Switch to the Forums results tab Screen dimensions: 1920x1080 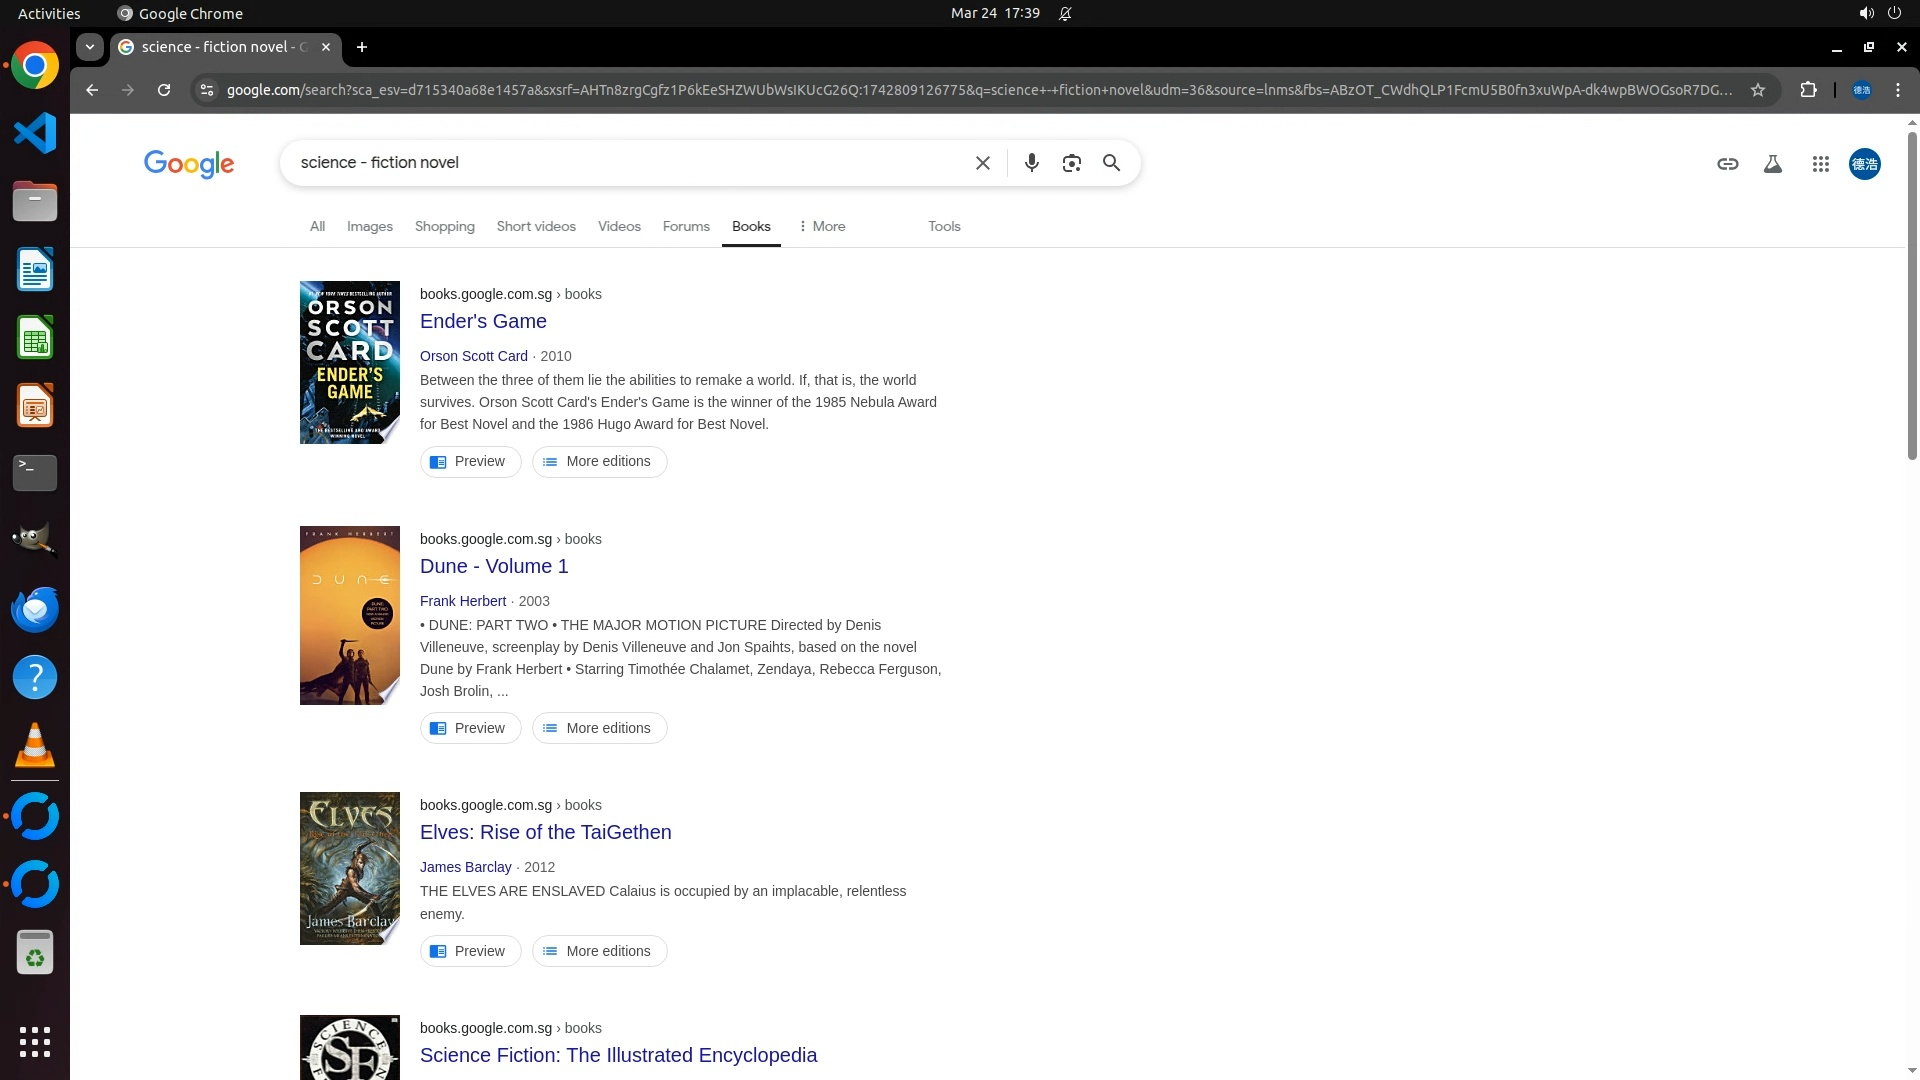pyautogui.click(x=685, y=226)
